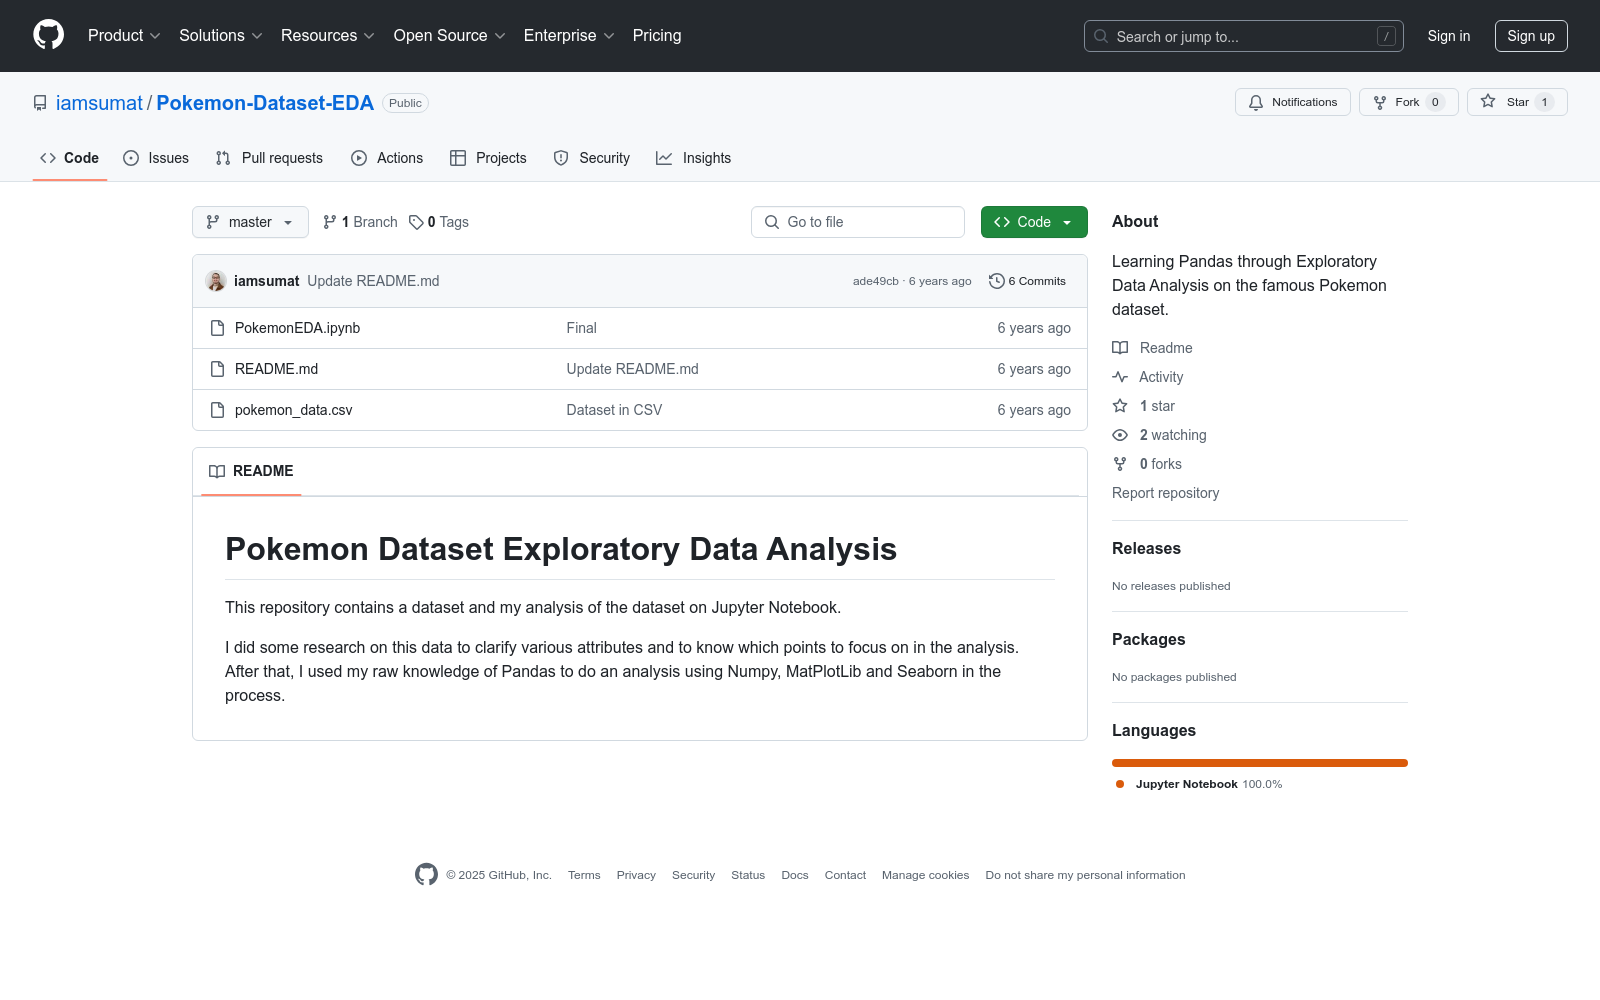The height and width of the screenshot is (1000, 1600).
Task: Open the Actions tab
Action: pos(387,158)
